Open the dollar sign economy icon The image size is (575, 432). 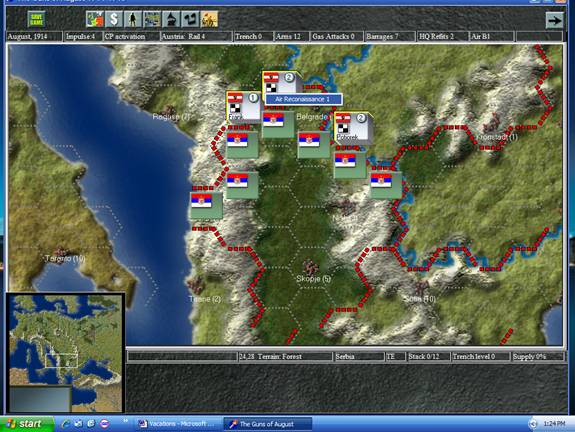tap(114, 19)
